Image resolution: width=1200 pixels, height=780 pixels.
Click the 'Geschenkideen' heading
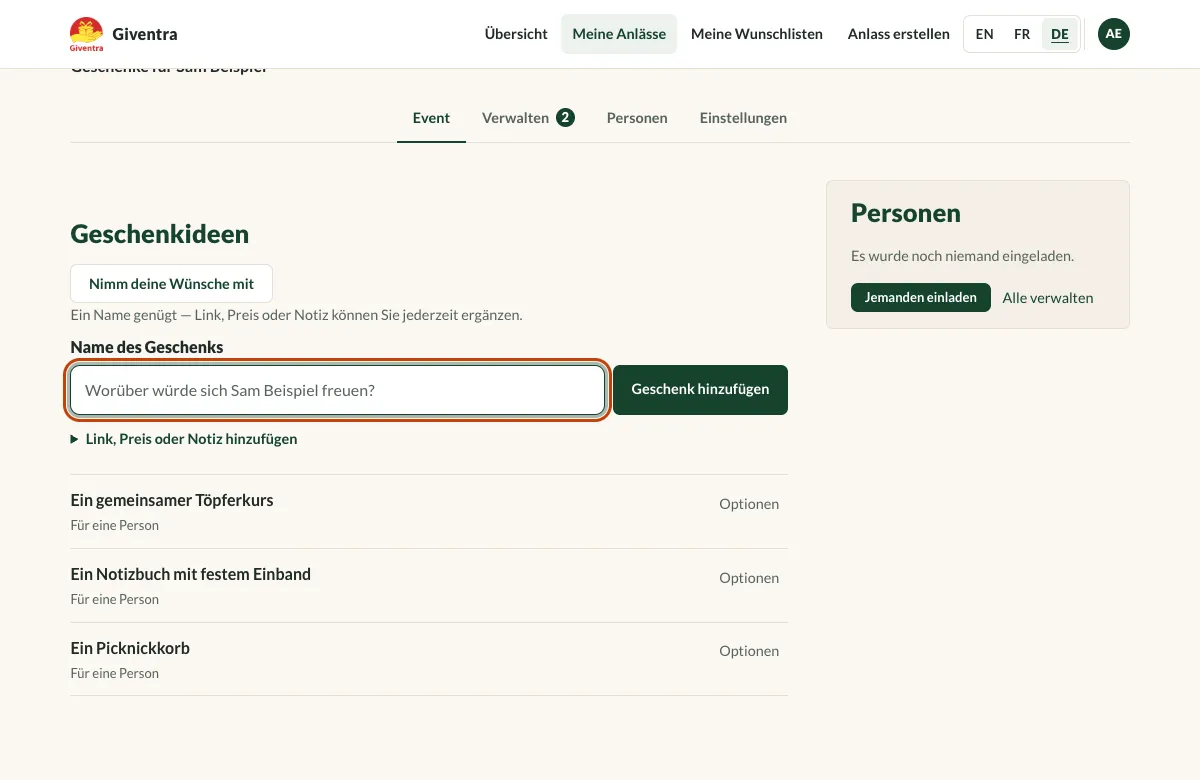pyautogui.click(x=160, y=234)
